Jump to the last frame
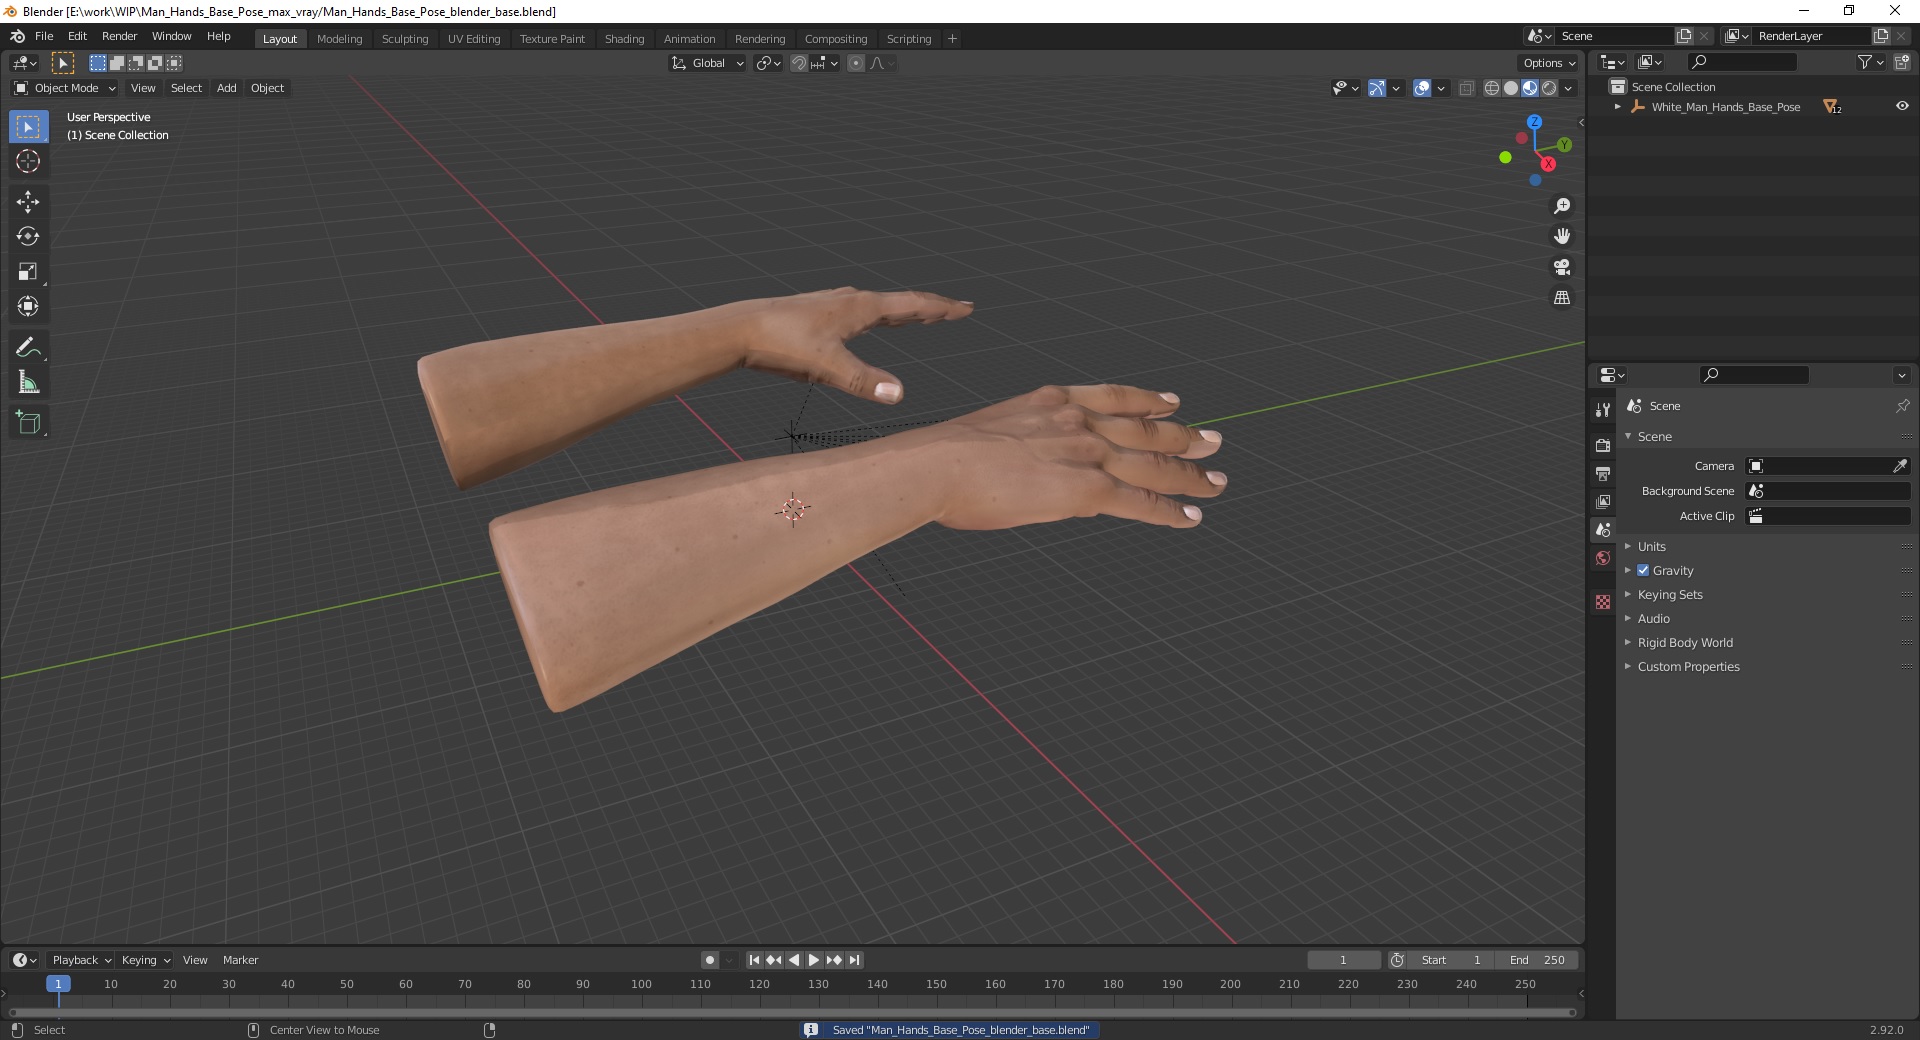Screen dimensions: 1920x1040 point(854,960)
